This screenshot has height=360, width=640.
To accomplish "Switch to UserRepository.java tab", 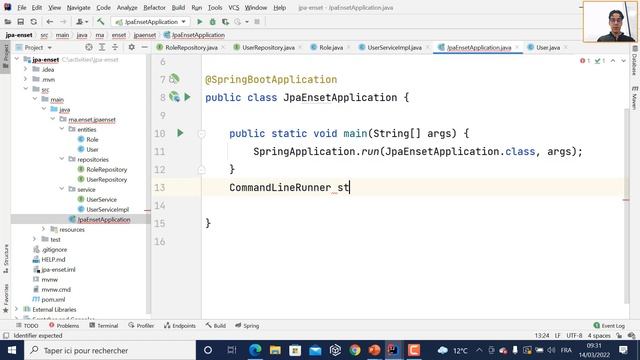I will point(268,48).
